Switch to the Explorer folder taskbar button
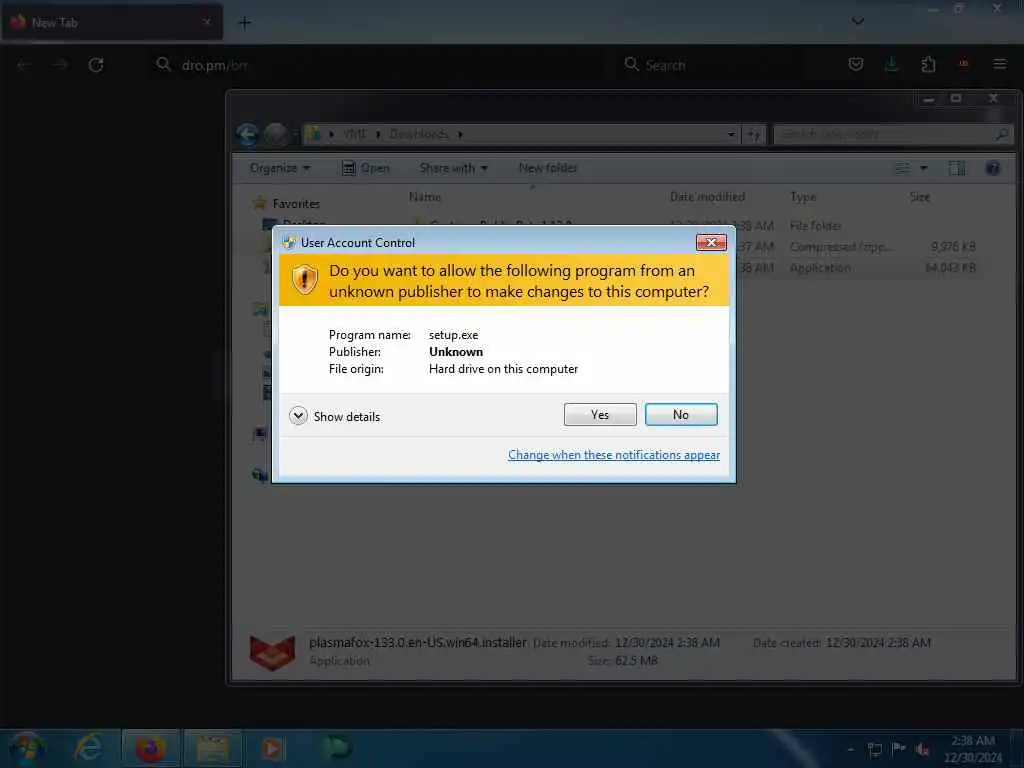Image resolution: width=1024 pixels, height=768 pixels. (213, 748)
